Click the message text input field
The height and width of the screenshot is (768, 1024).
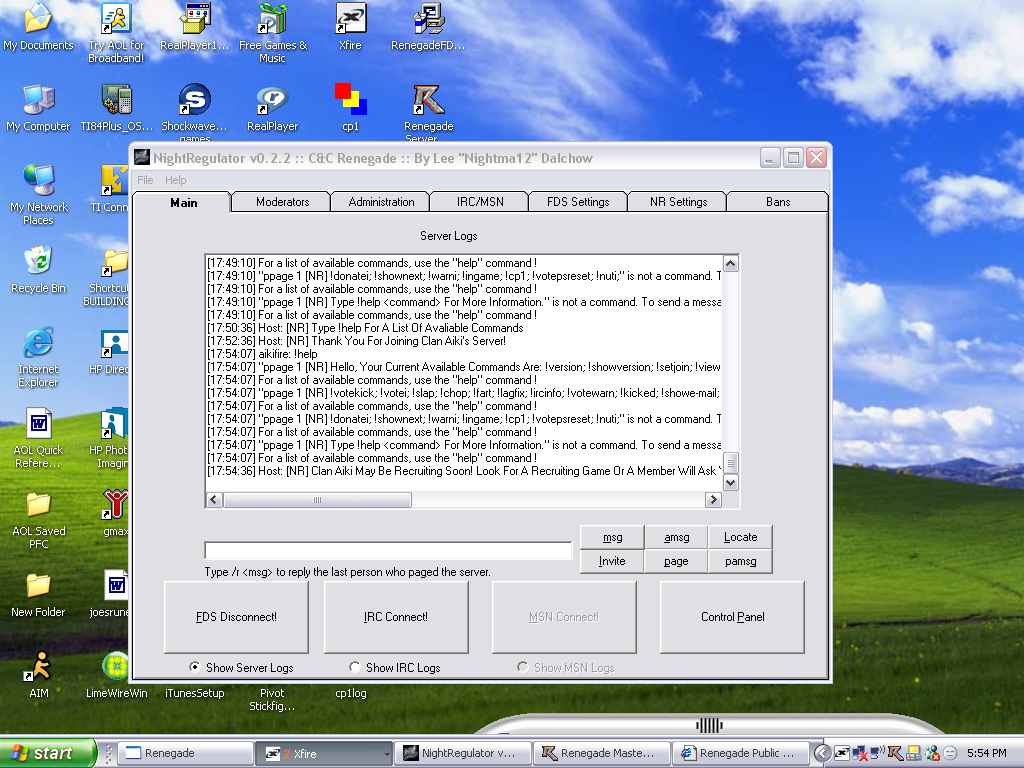pyautogui.click(x=388, y=551)
